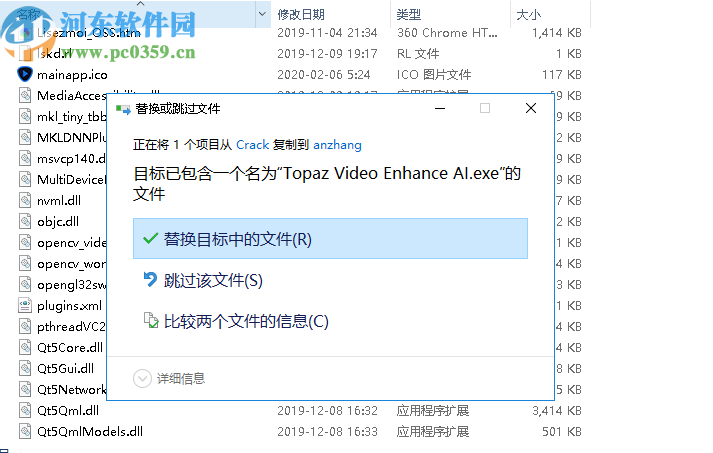This screenshot has width=713, height=453.
Task: Open the Crack source folder link
Action: tap(252, 145)
